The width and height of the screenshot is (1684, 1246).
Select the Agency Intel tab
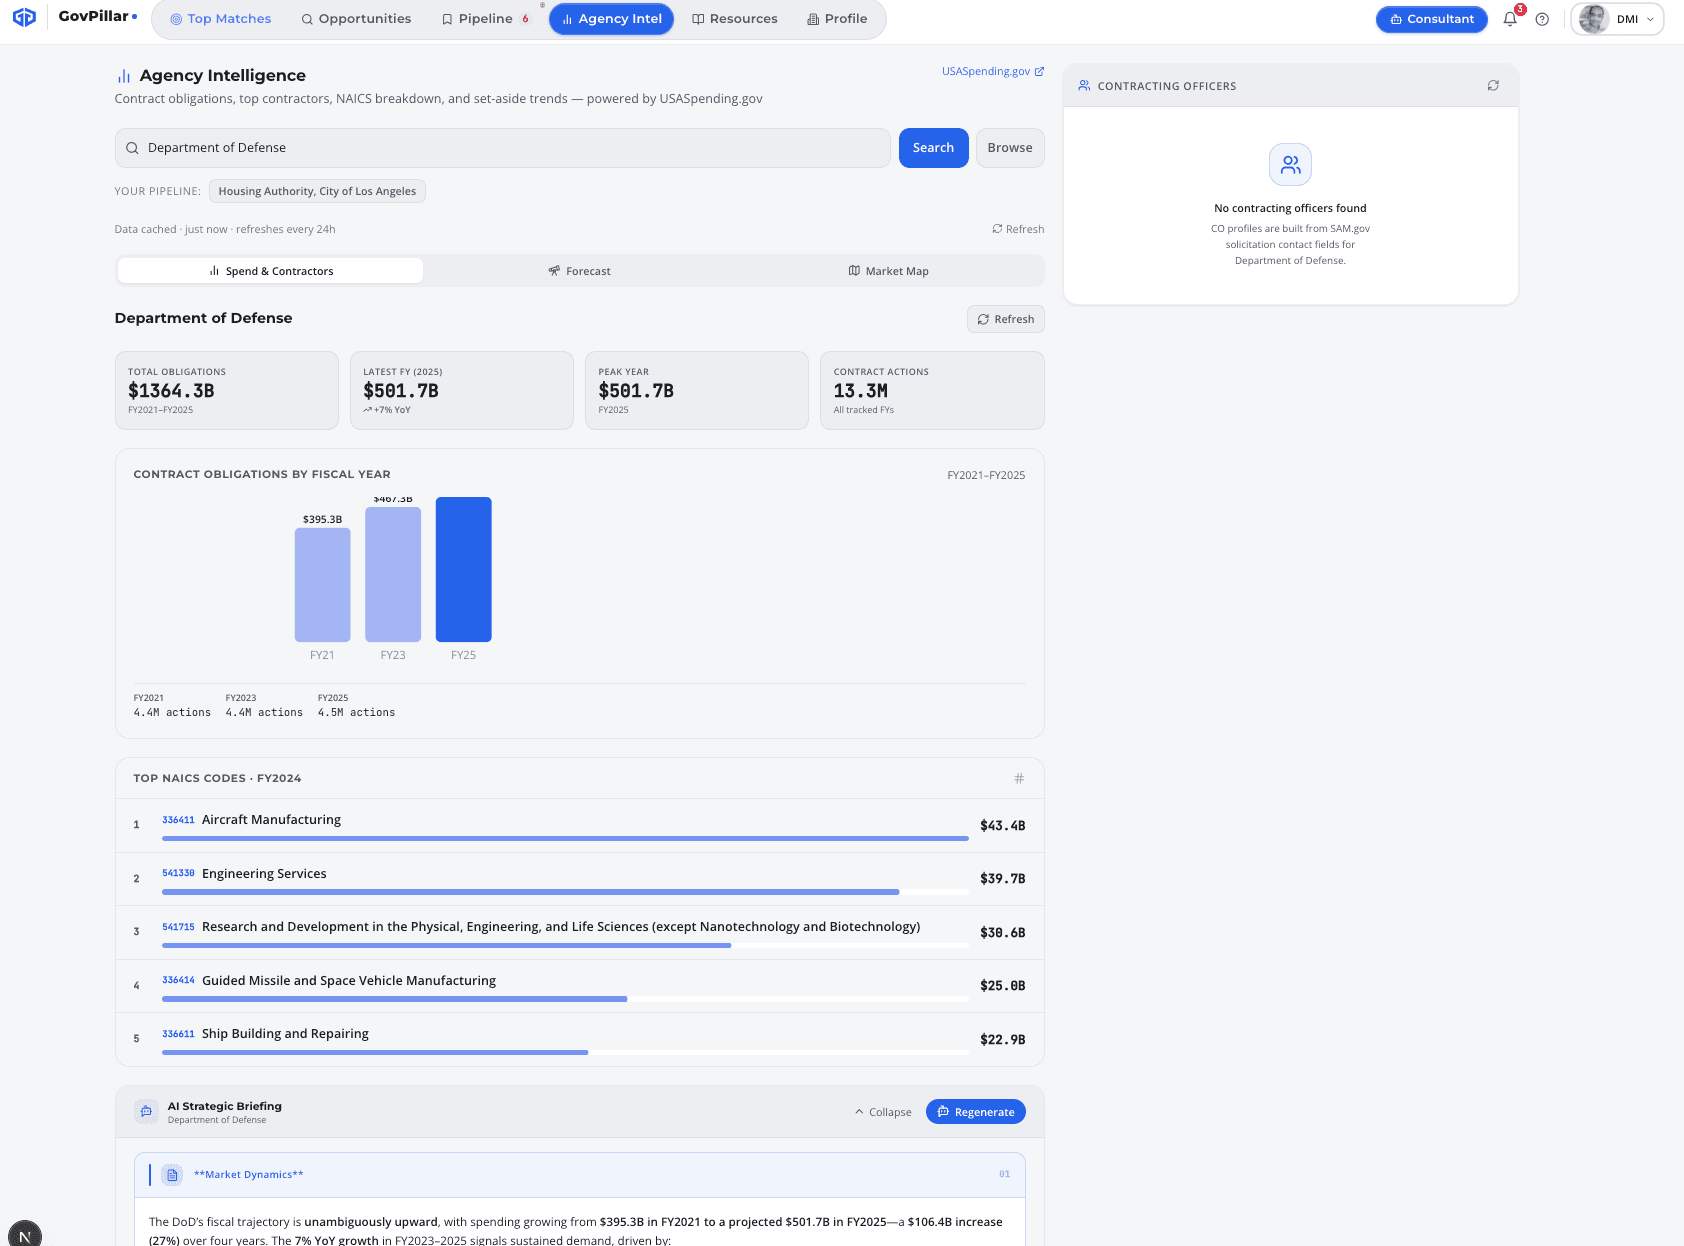[611, 19]
